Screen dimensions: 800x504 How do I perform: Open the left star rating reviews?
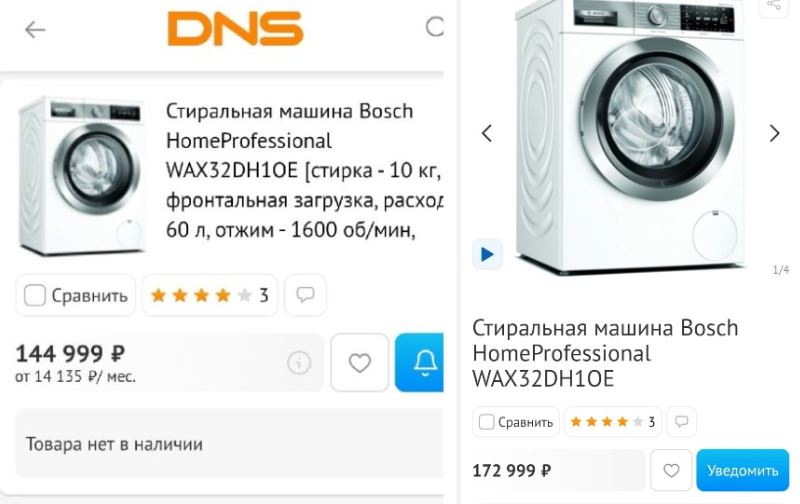pos(210,295)
